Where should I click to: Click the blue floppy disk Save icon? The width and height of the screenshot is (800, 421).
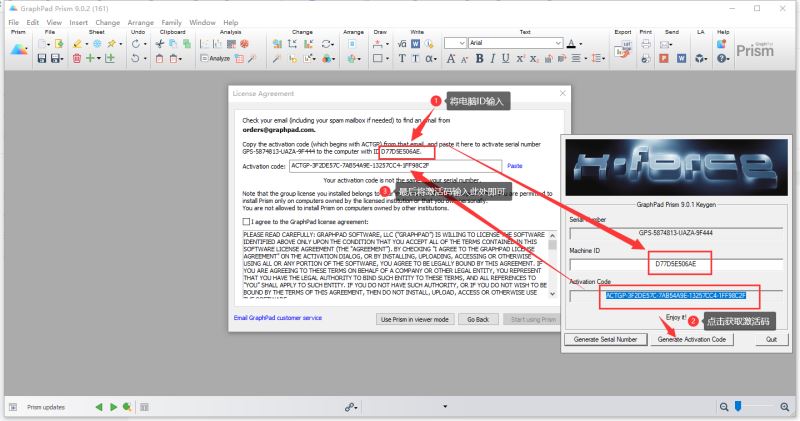(x=42, y=59)
